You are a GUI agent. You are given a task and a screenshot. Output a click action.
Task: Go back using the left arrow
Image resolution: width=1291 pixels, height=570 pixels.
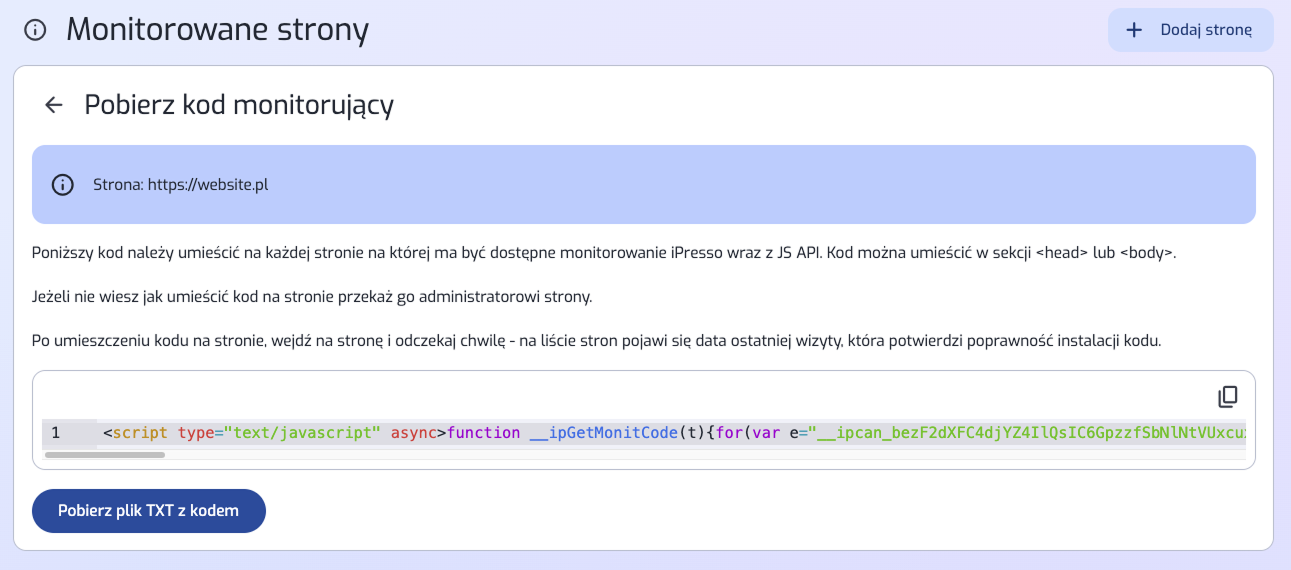pos(54,105)
